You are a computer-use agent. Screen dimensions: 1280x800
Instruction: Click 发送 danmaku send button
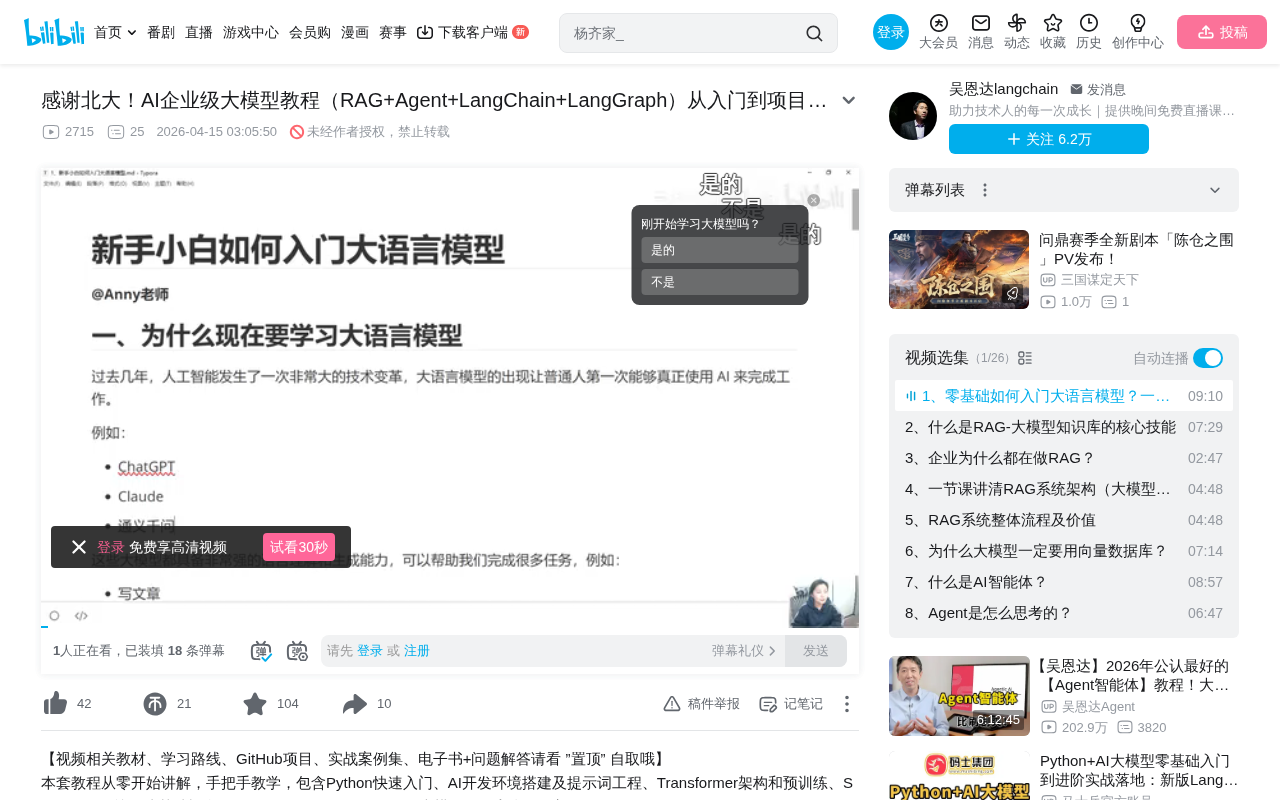(x=816, y=651)
